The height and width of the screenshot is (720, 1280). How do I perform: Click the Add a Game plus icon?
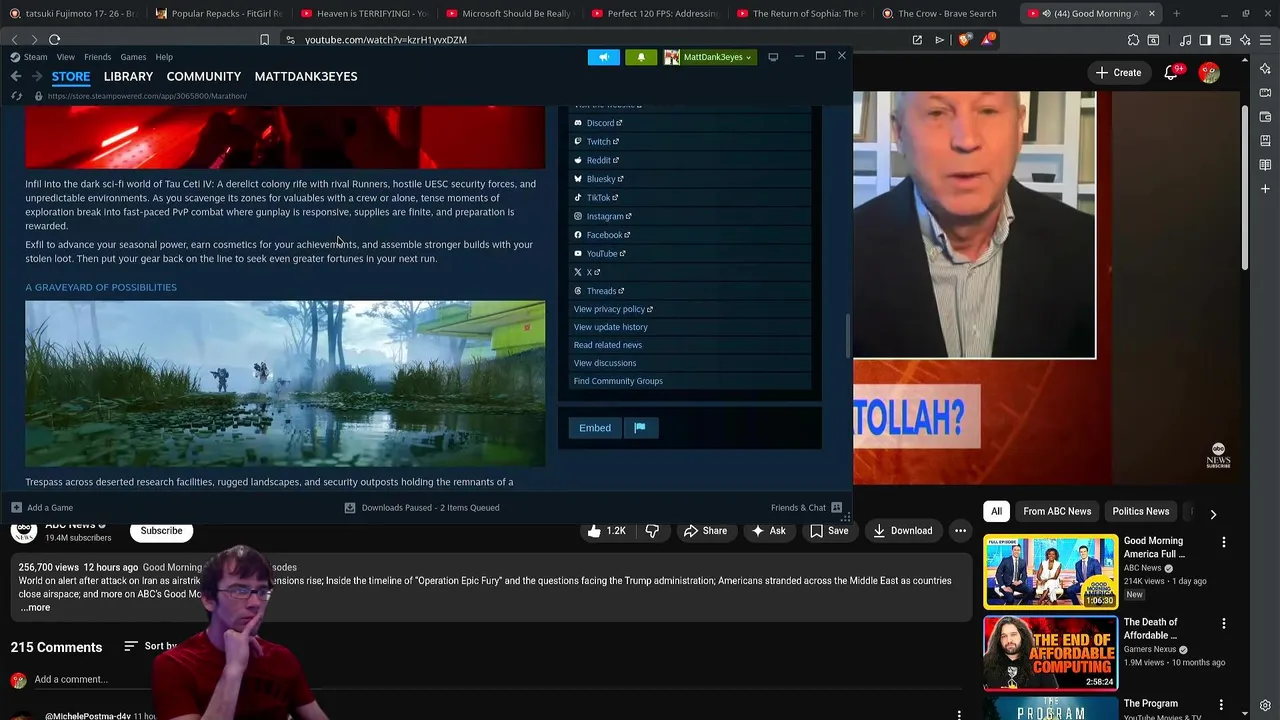click(16, 507)
